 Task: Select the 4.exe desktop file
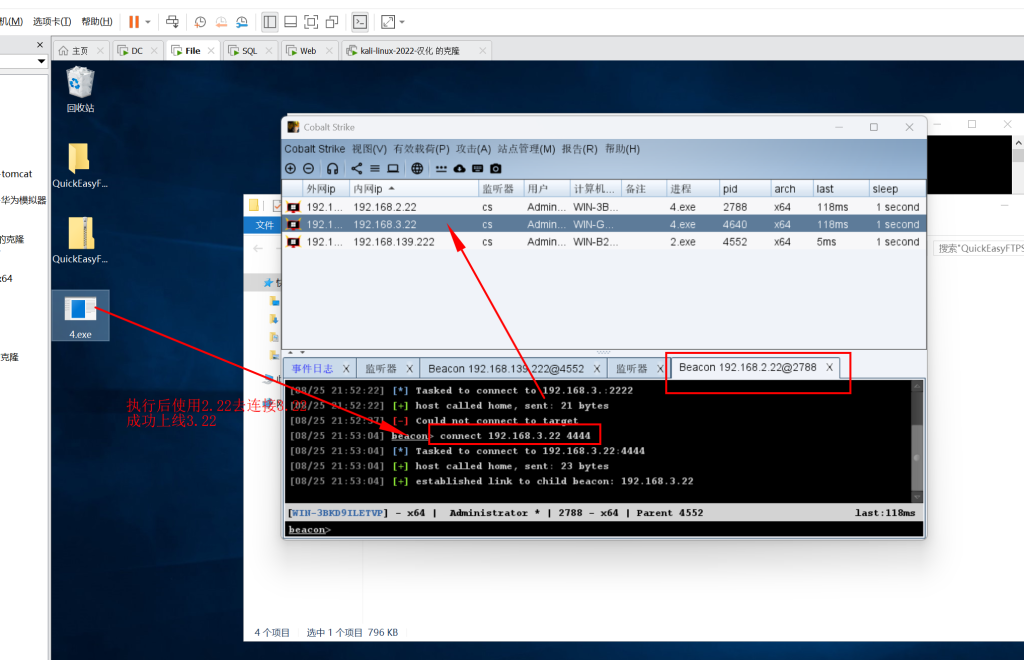click(80, 316)
